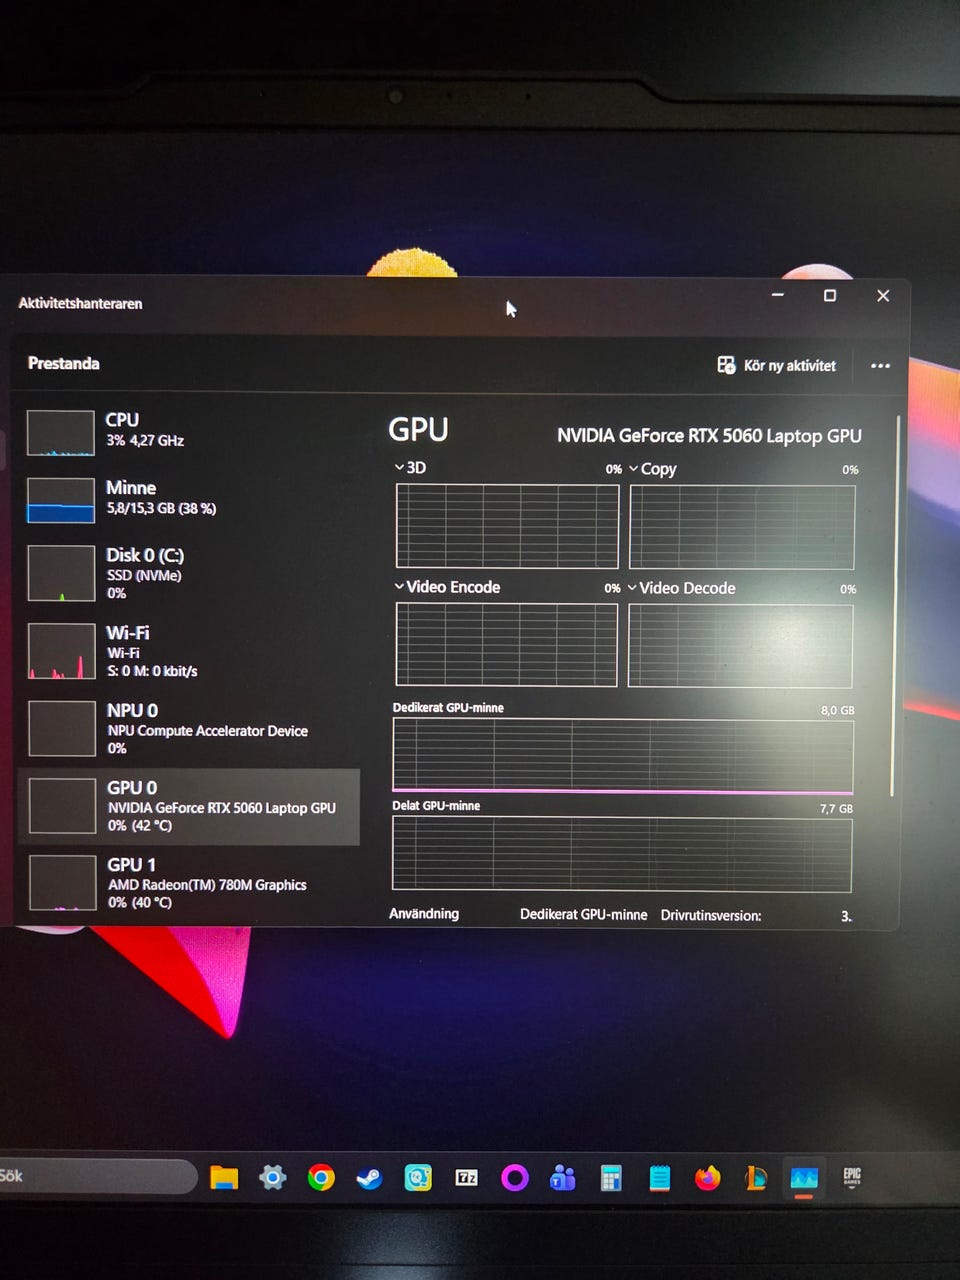Launch Steam from the taskbar
Viewport: 960px width, 1280px height.
(369, 1178)
